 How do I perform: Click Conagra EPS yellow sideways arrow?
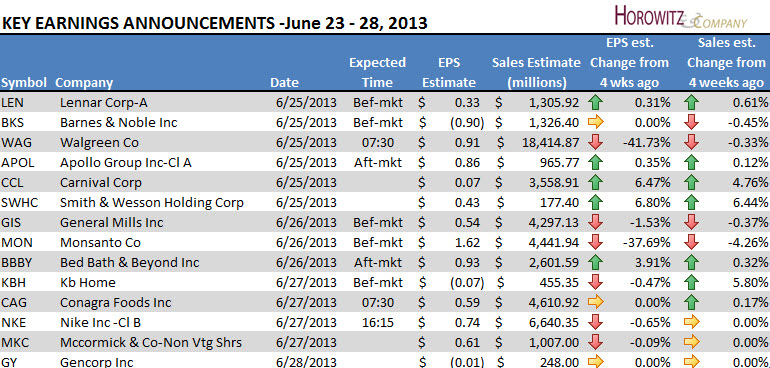pyautogui.click(x=595, y=302)
